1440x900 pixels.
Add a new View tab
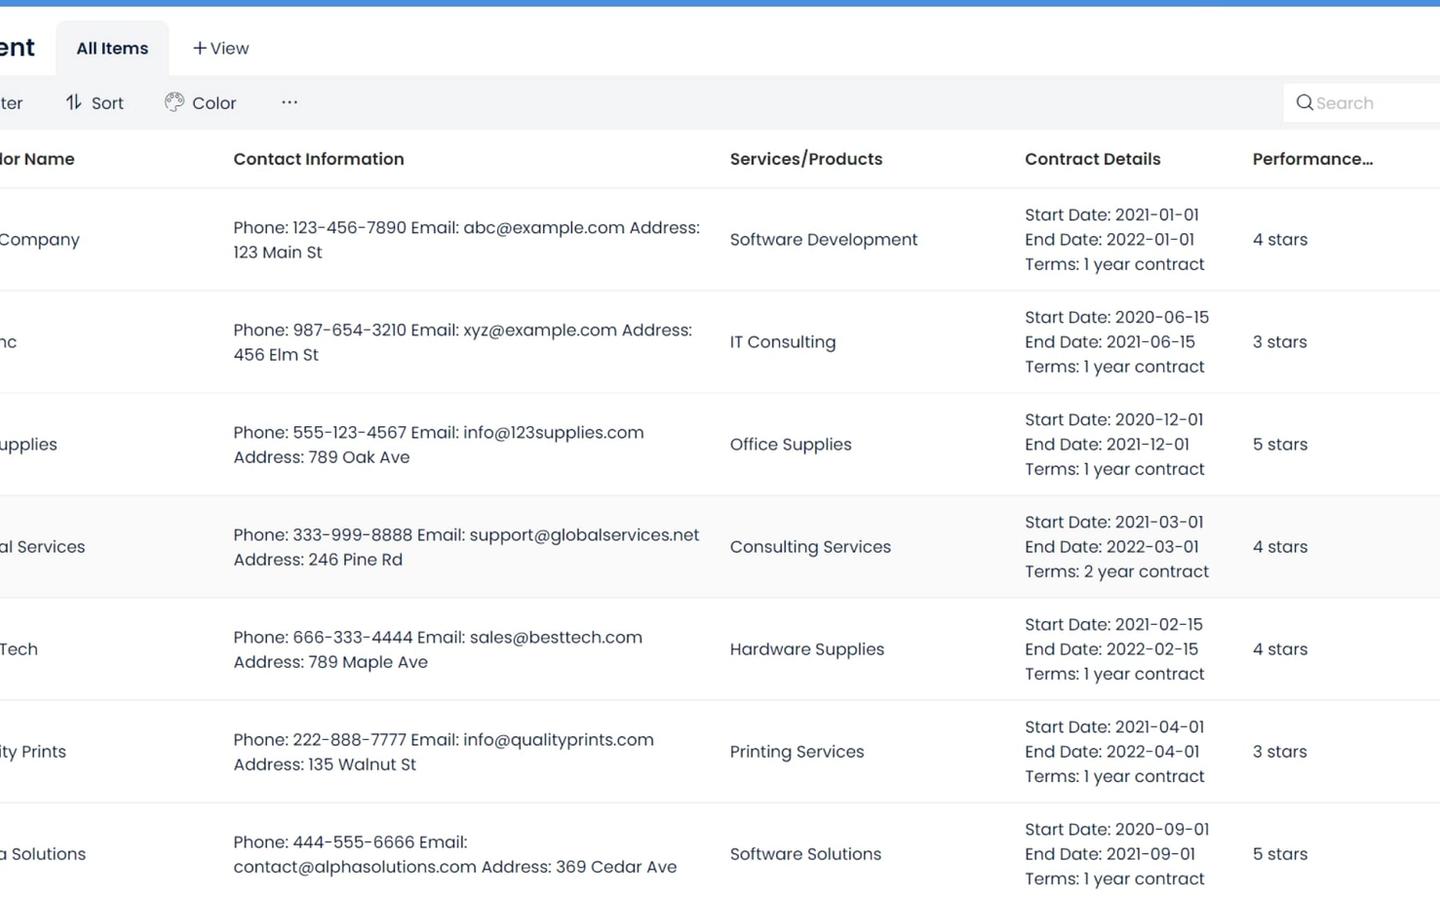pos(221,48)
